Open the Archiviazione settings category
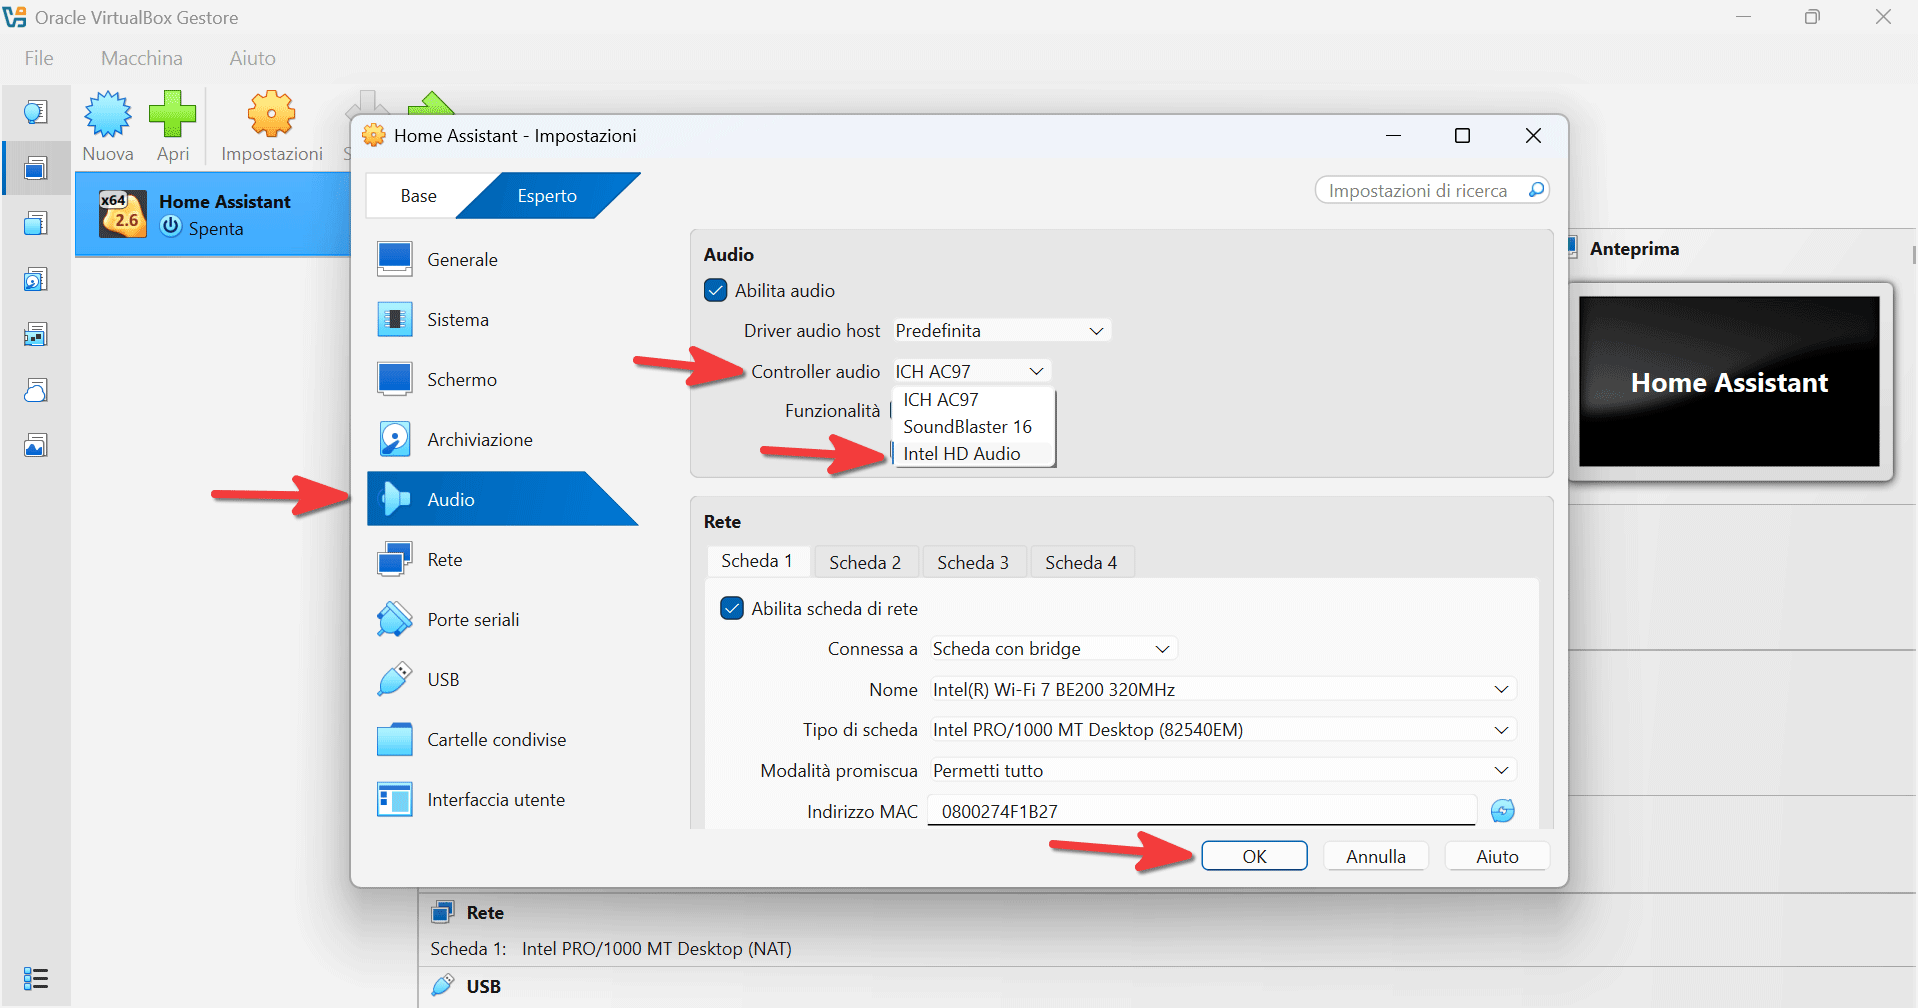Image resolution: width=1918 pixels, height=1008 pixels. point(502,439)
